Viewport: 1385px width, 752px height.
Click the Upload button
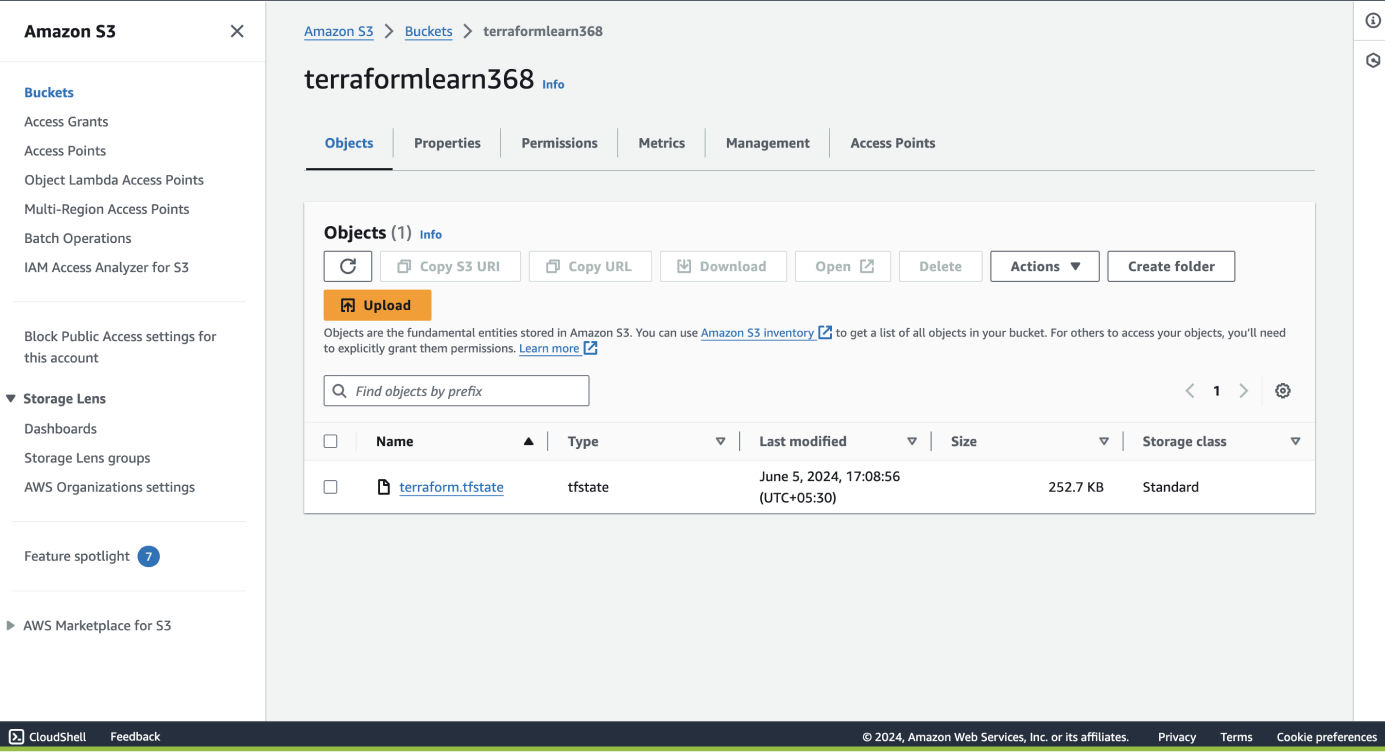tap(377, 305)
